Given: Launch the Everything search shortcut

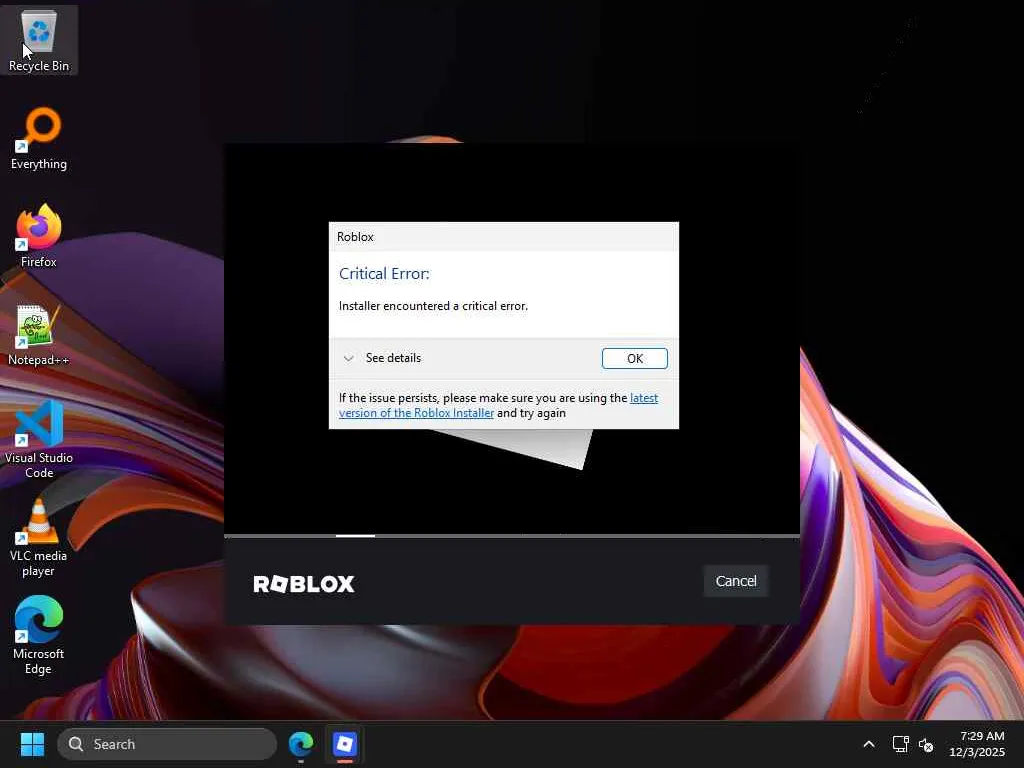Looking at the screenshot, I should coord(39,138).
